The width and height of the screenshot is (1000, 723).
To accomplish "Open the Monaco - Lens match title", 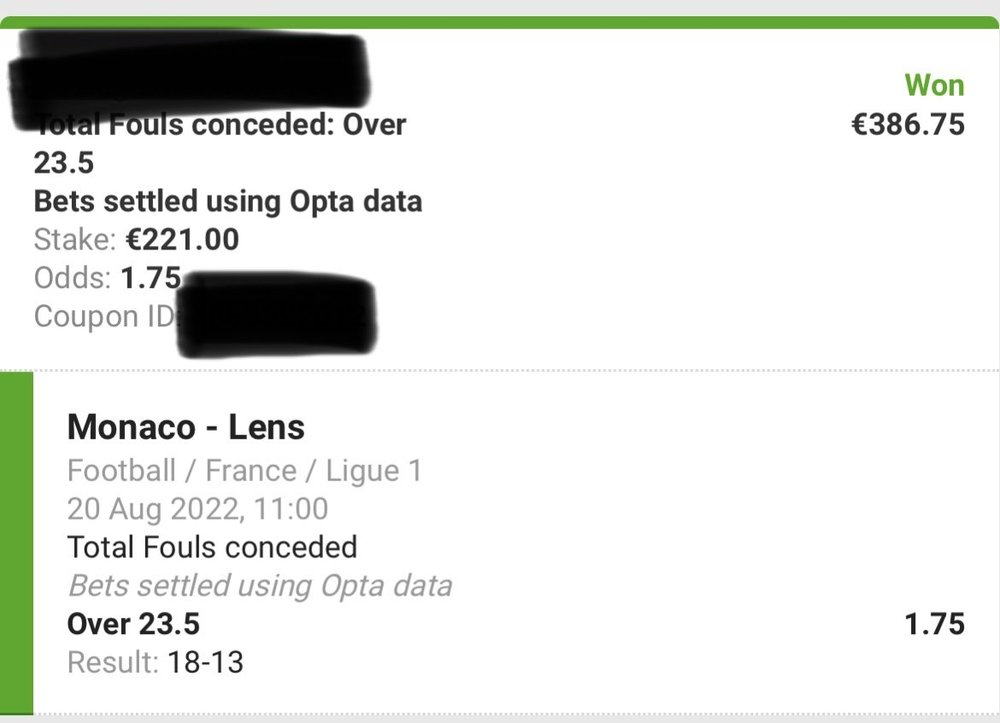I will pyautogui.click(x=186, y=427).
